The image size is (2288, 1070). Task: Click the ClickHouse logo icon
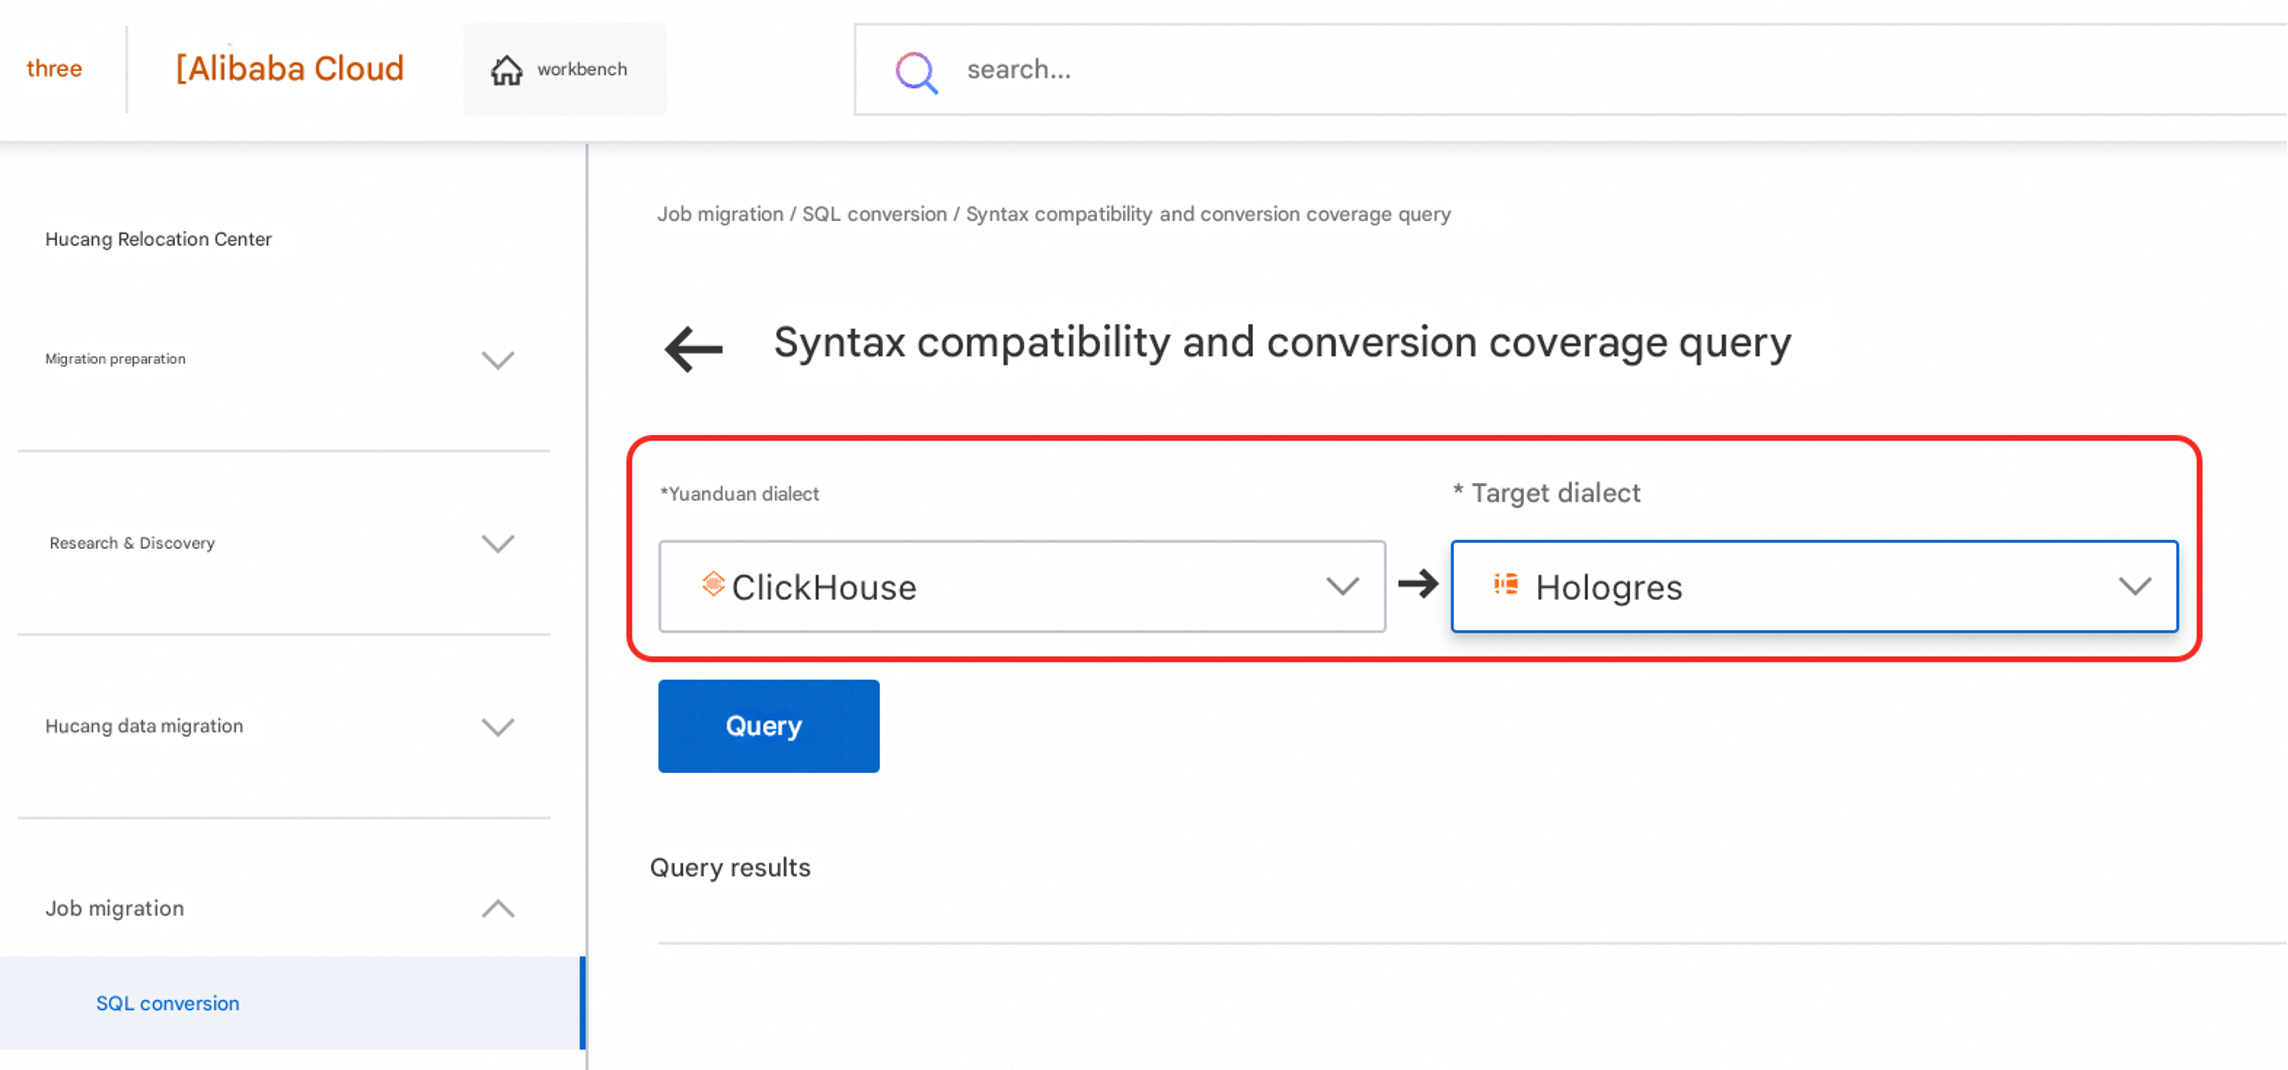(x=713, y=584)
